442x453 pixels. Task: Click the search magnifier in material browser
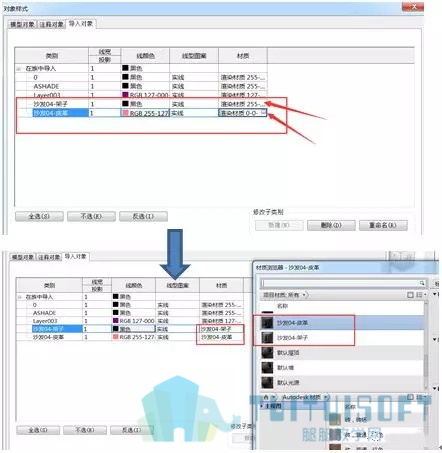[422, 283]
